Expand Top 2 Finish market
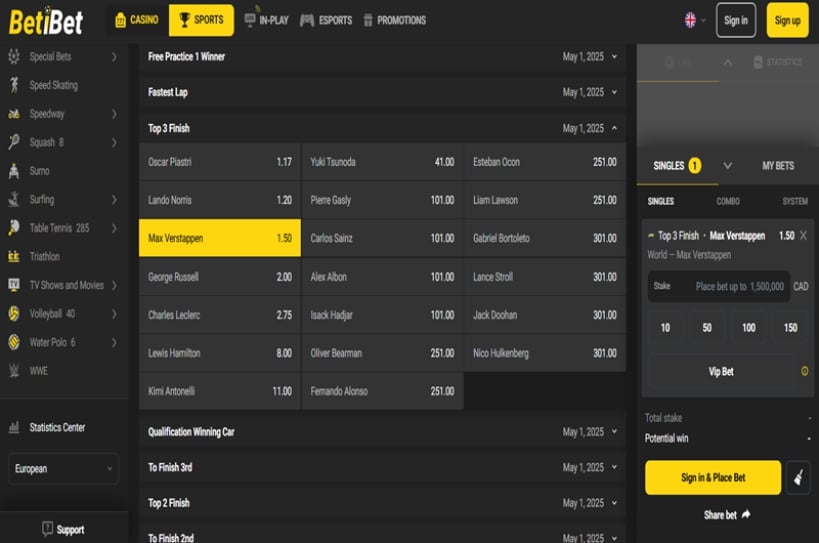The image size is (819, 543). tap(382, 503)
